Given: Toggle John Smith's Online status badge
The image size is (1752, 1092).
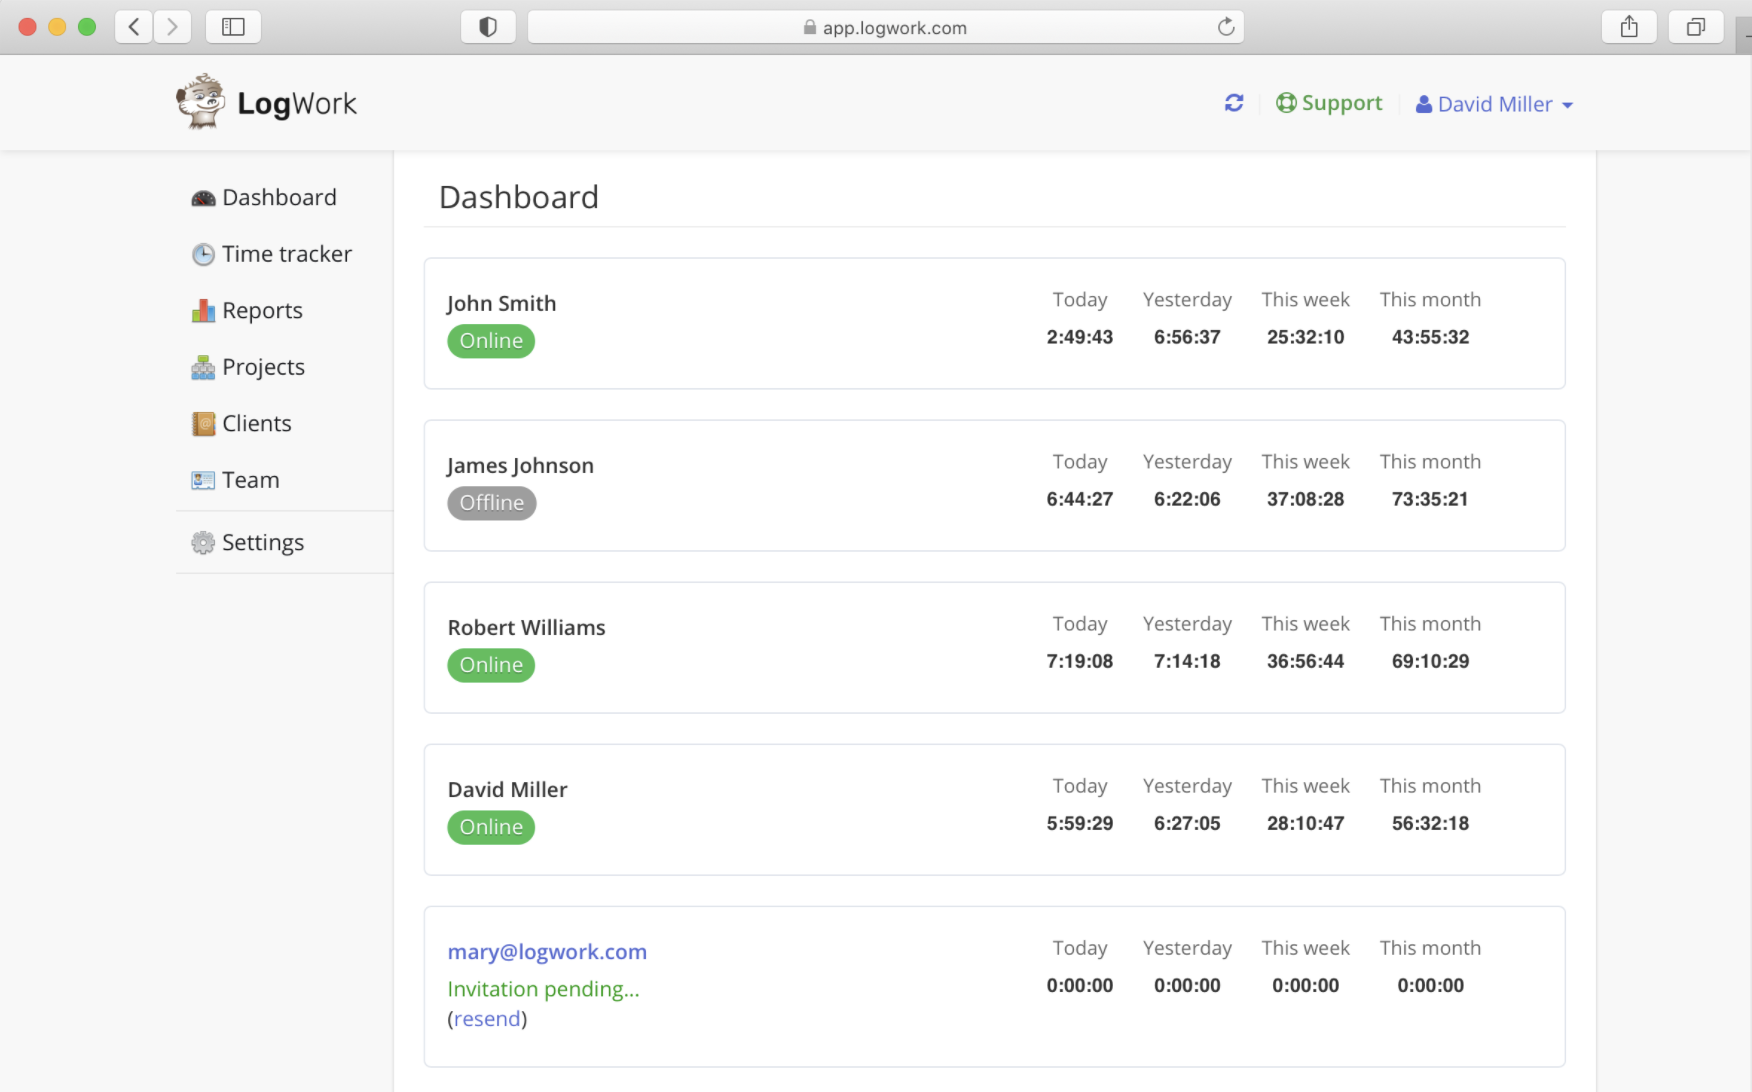Looking at the screenshot, I should (491, 340).
